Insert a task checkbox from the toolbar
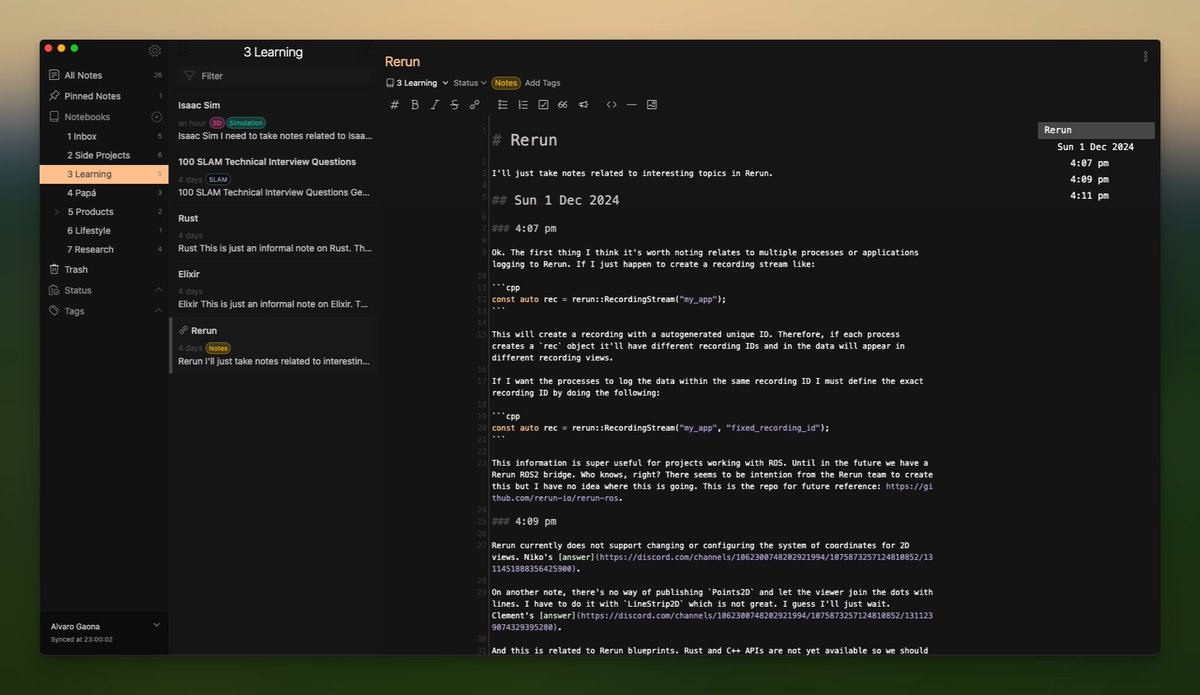1200x695 pixels. pyautogui.click(x=543, y=104)
